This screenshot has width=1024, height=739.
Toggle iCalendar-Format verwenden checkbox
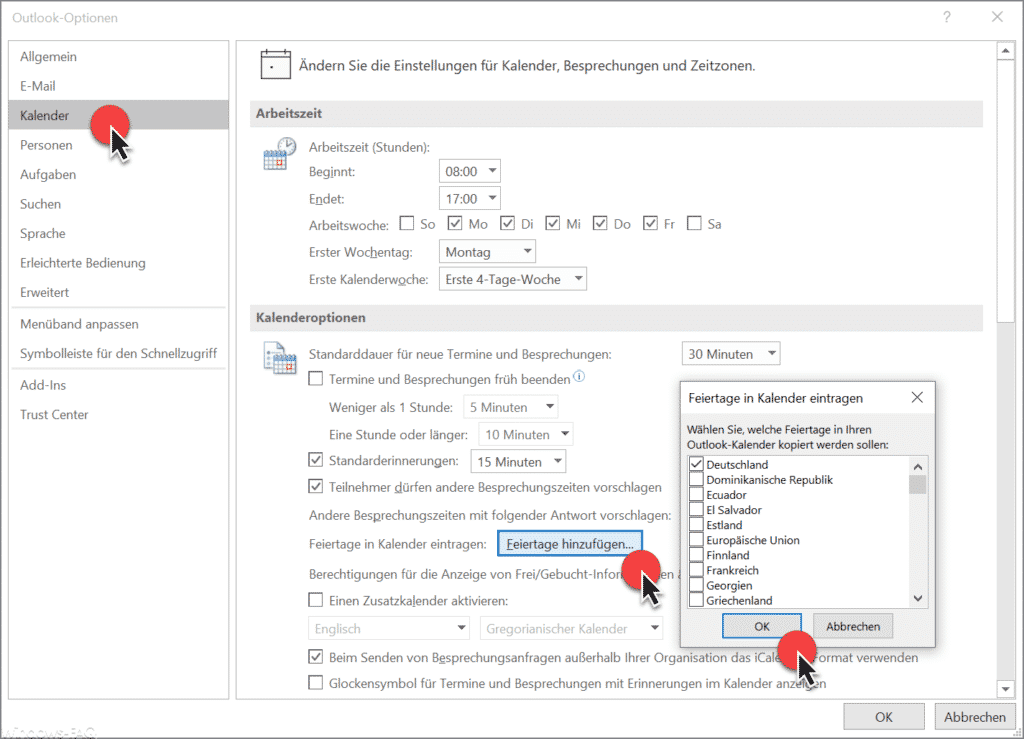coord(315,657)
